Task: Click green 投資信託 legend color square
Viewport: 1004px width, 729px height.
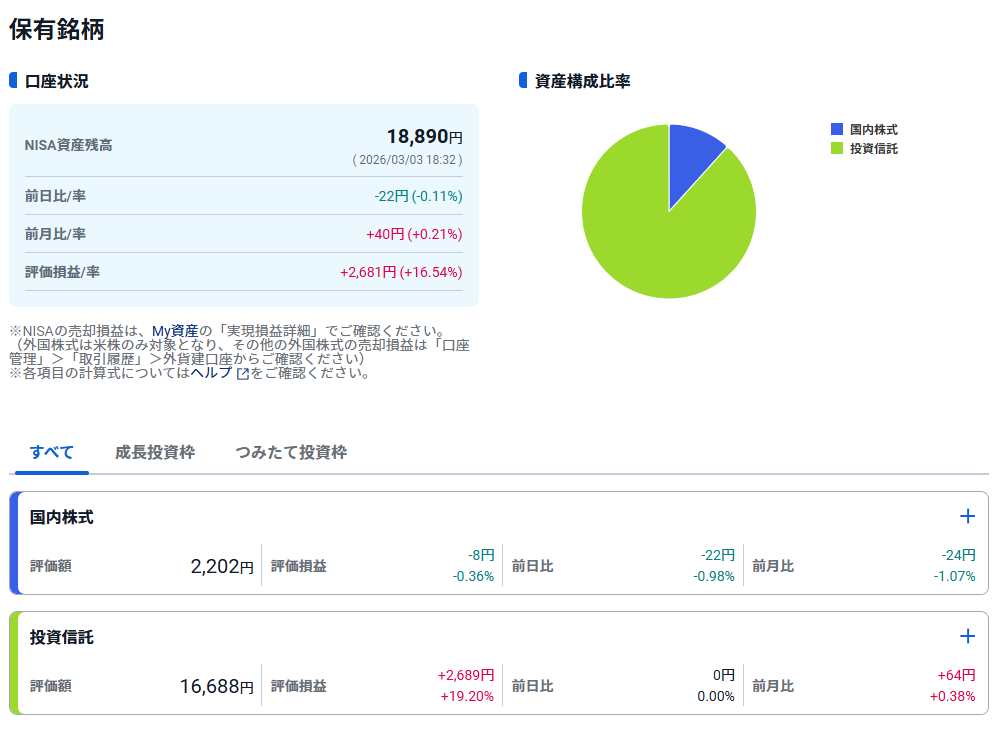Action: coord(837,148)
